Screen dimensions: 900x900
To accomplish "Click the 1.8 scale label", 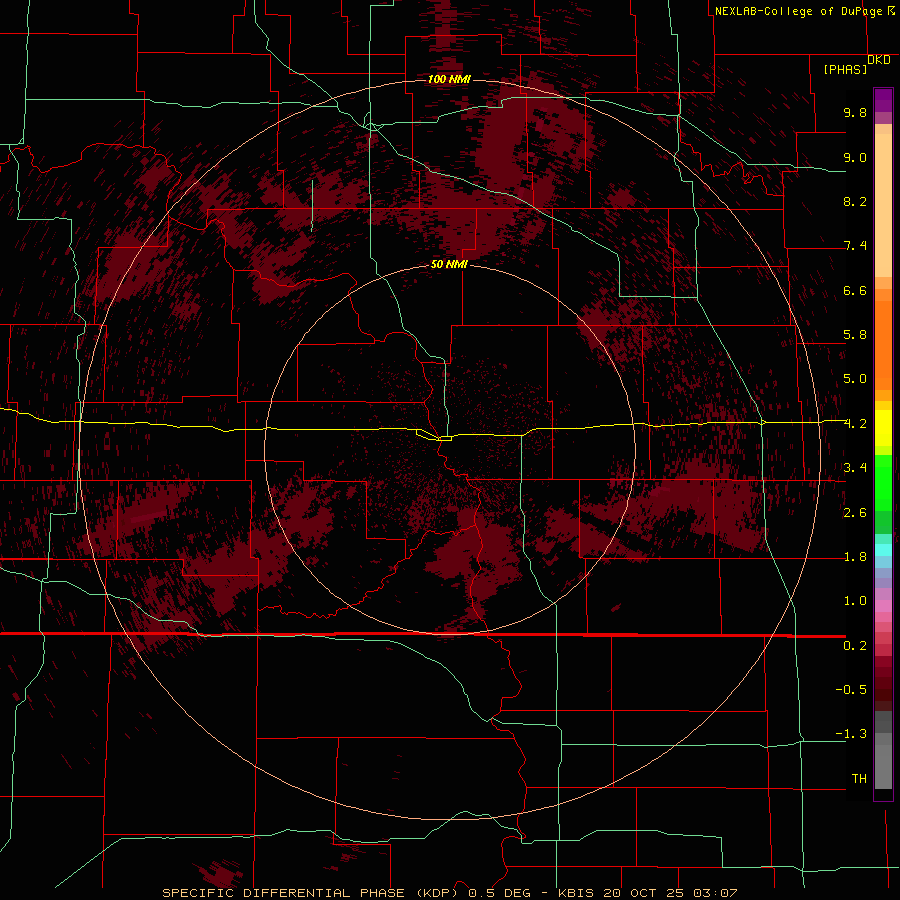I will coord(855,557).
